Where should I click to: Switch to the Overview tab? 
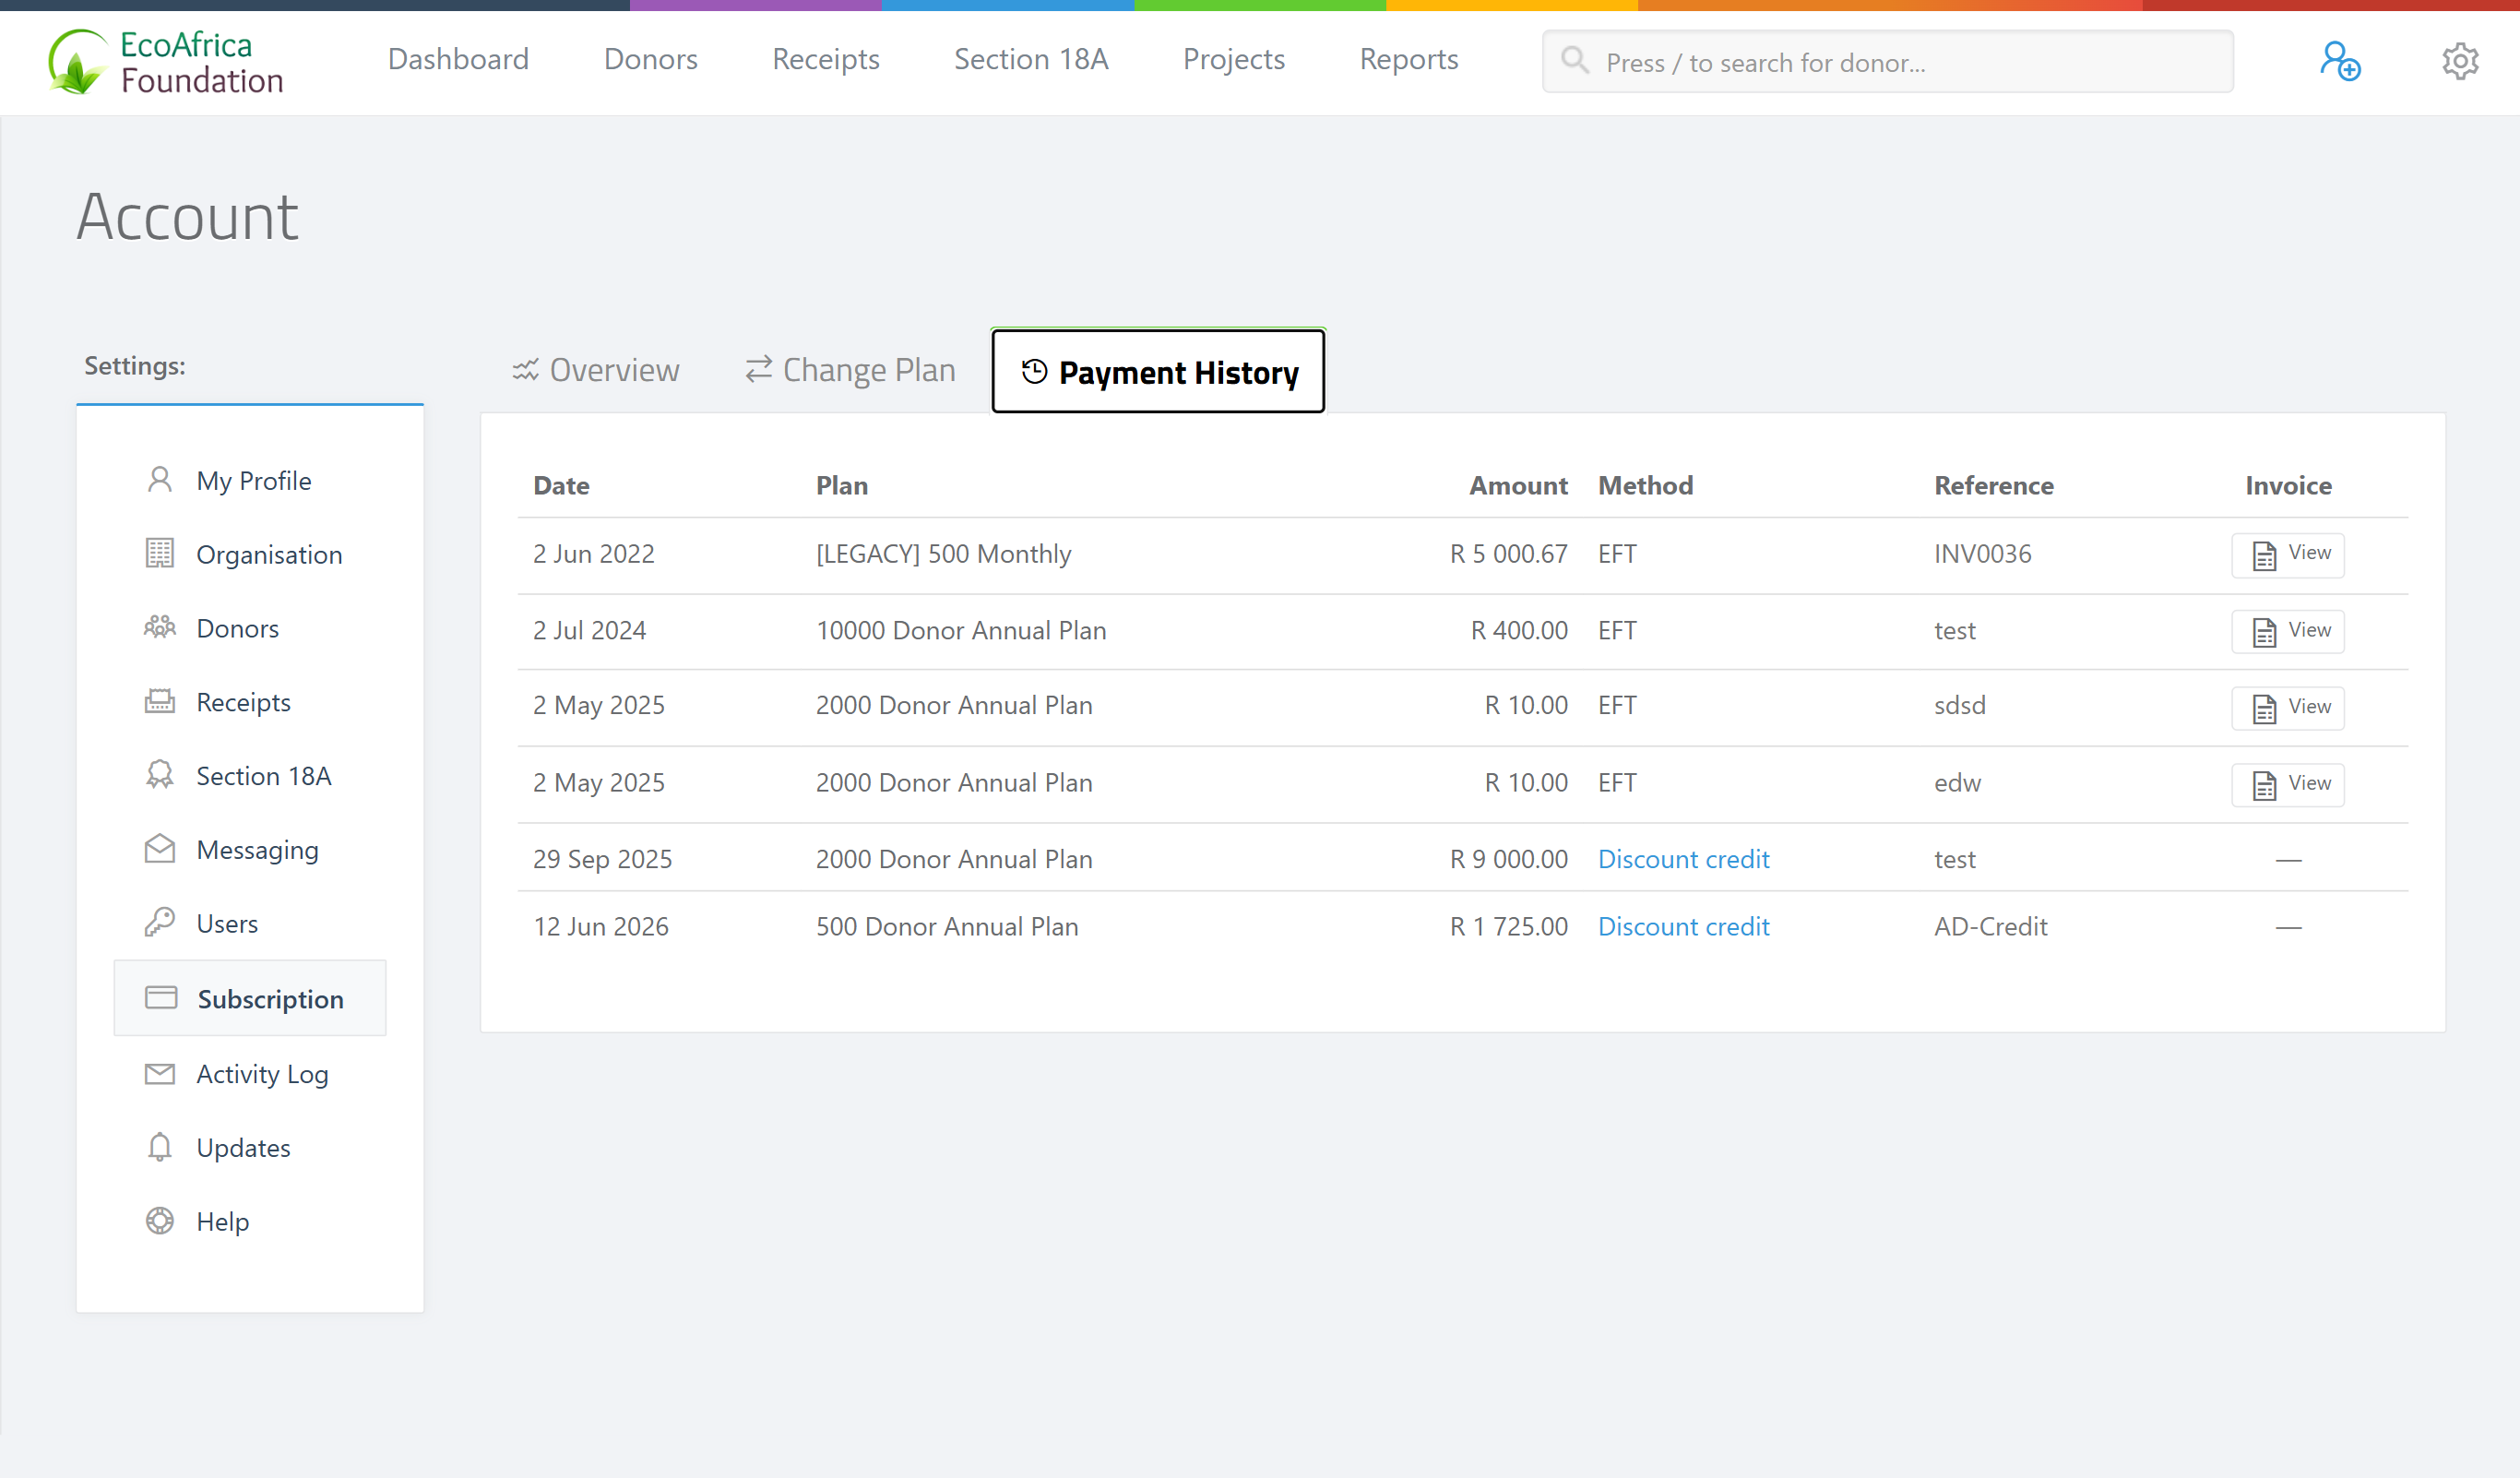[x=596, y=370]
